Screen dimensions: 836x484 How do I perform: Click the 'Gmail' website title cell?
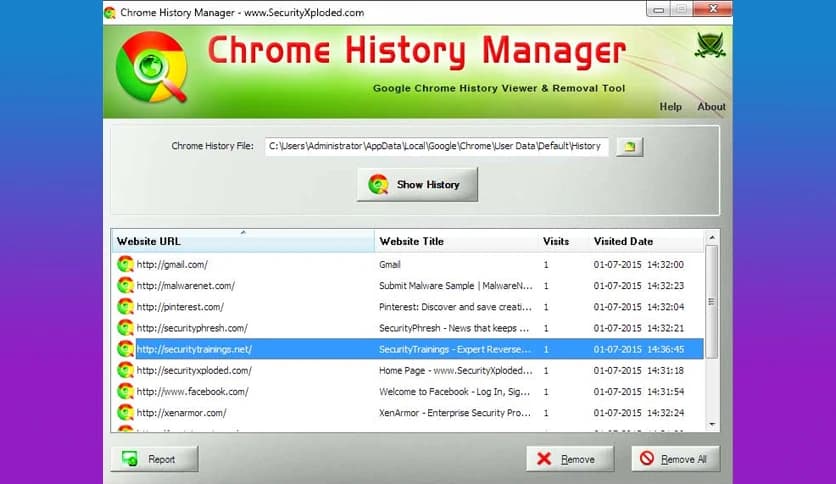(390, 264)
